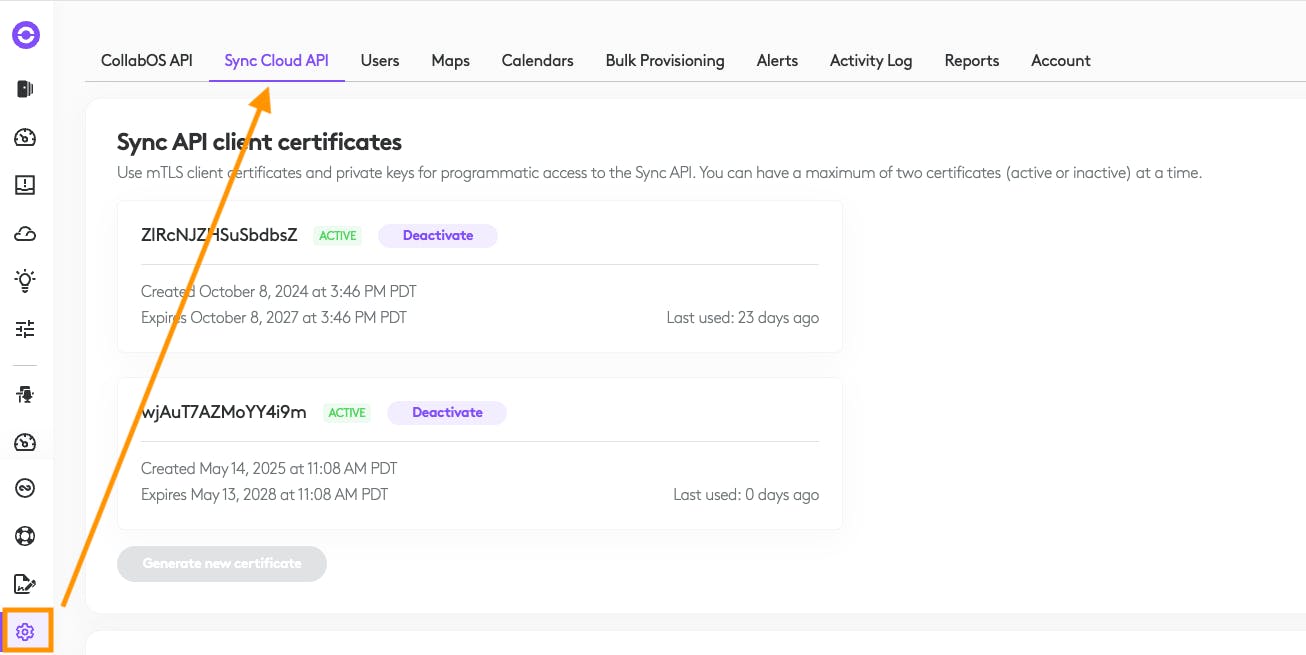Click 'Created October 8, 2024' text
The height and width of the screenshot is (655, 1306).
tap(279, 292)
